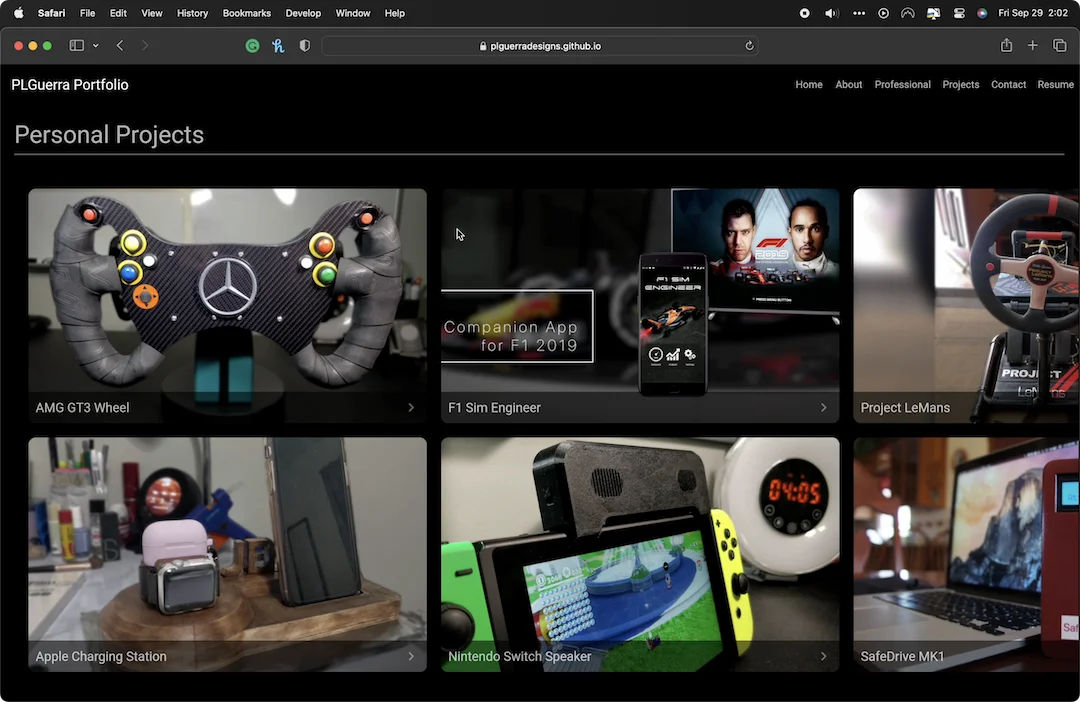Open the Project LeMans card
Viewport: 1080px width, 702px height.
coord(966,305)
